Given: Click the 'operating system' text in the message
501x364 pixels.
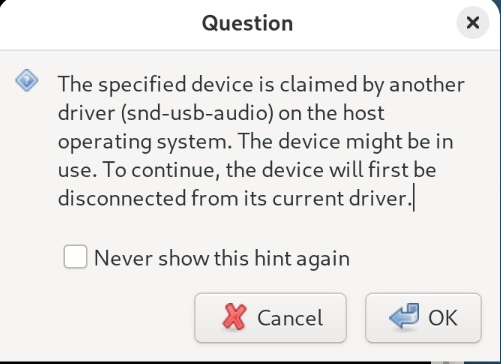Looking at the screenshot, I should 145,142.
